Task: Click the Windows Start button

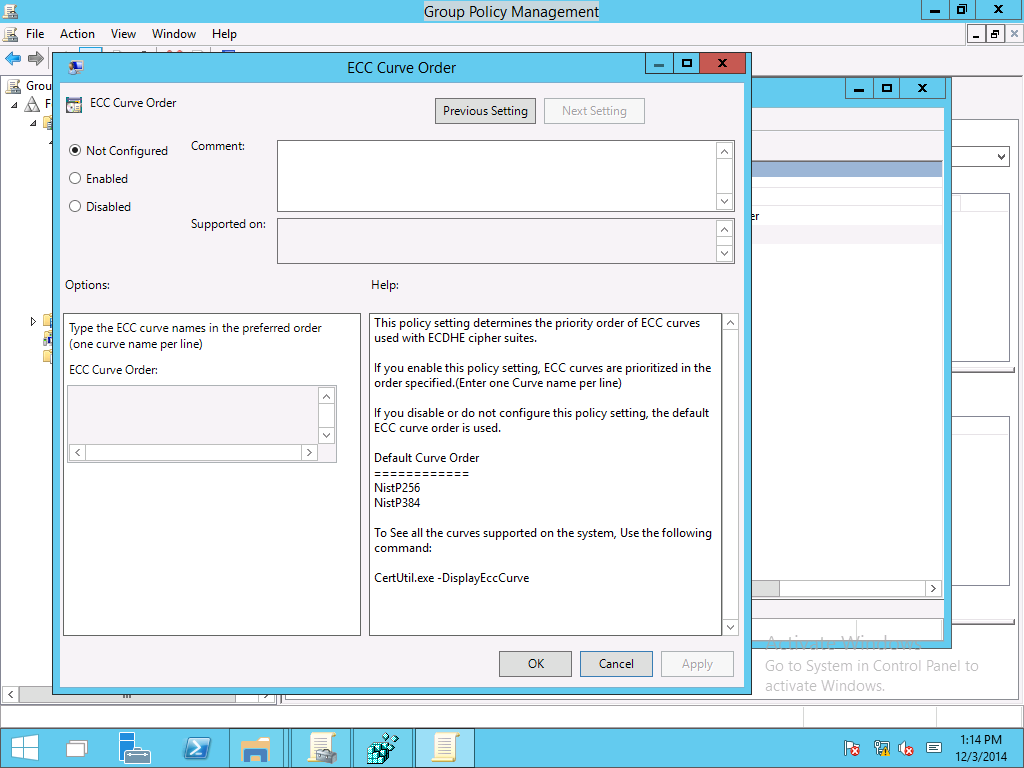Action: [24, 747]
